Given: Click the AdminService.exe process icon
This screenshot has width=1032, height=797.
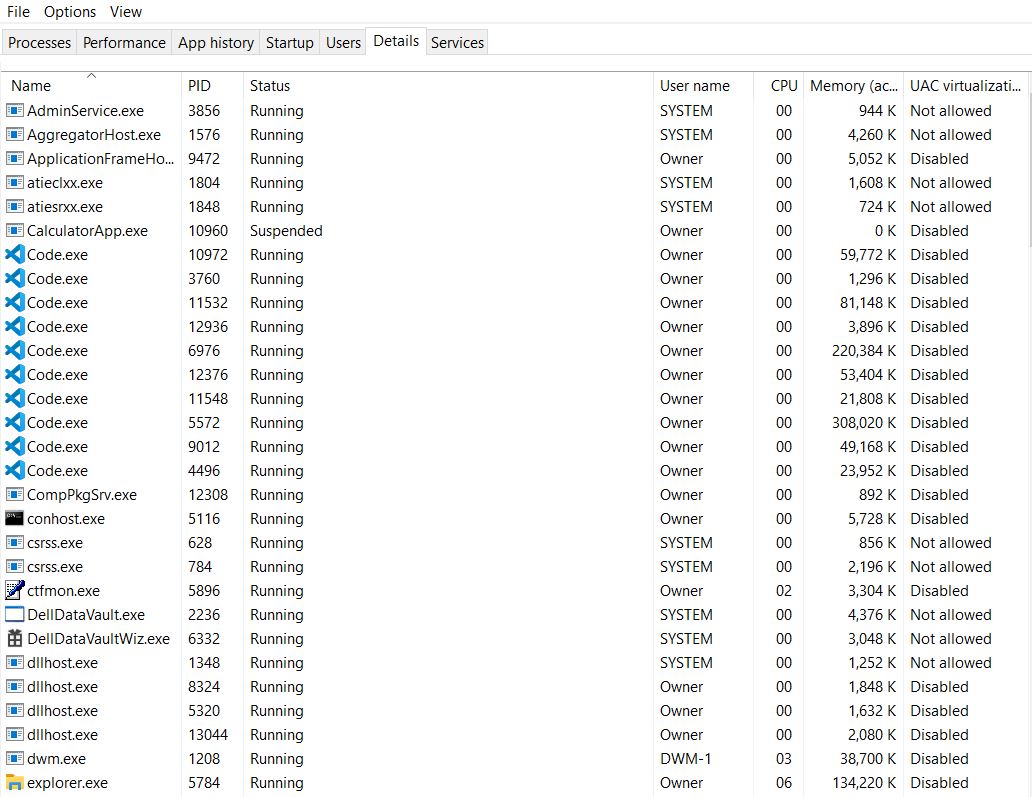Looking at the screenshot, I should [14, 111].
